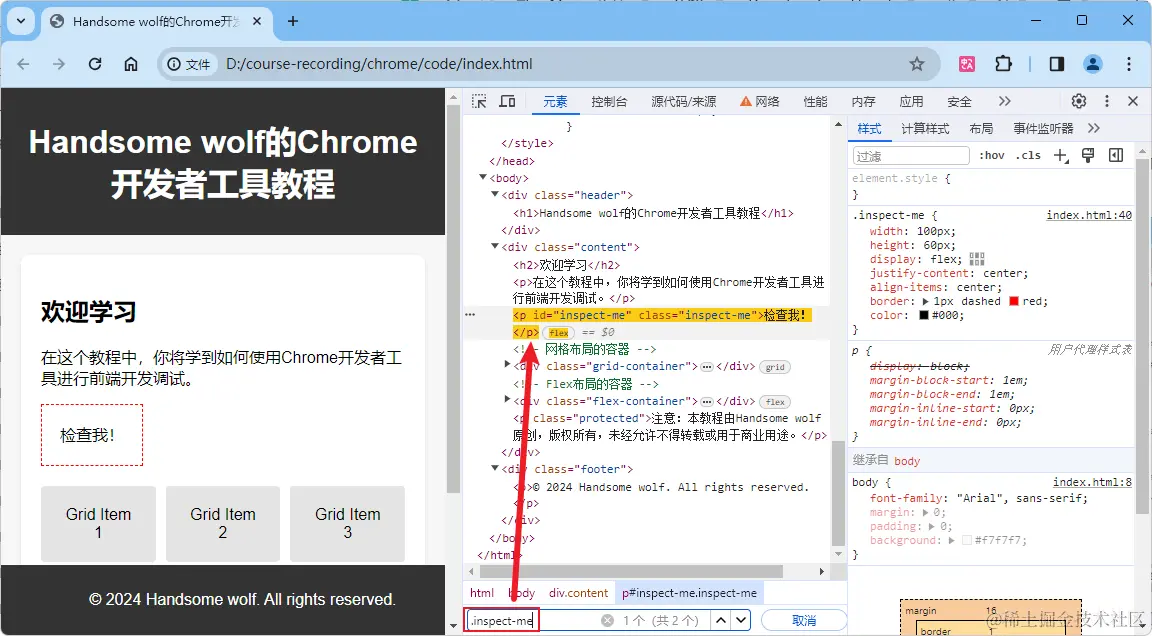
Task: Reload the page
Action: (x=95, y=64)
